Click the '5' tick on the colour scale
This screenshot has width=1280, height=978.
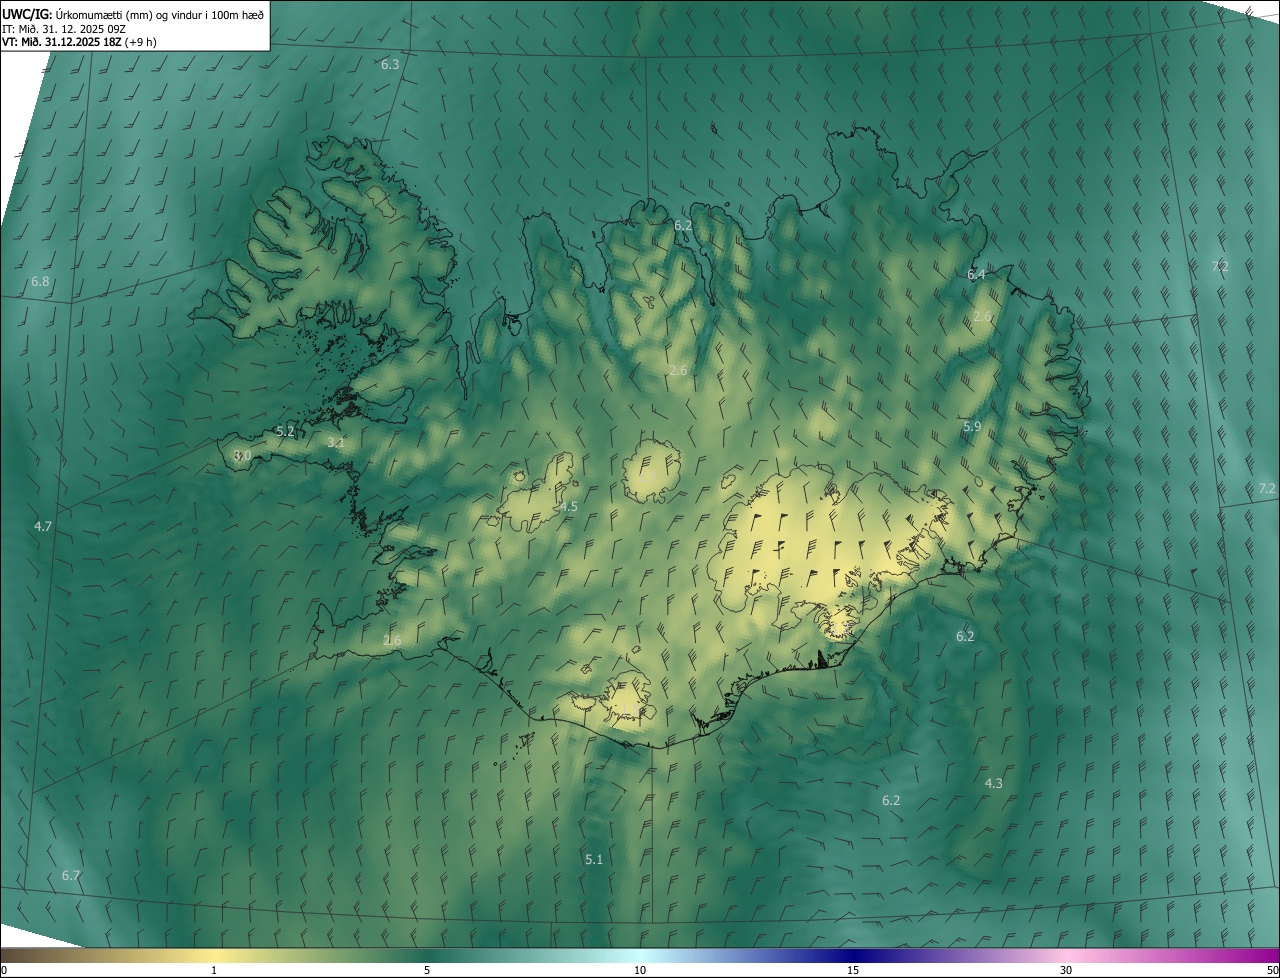[427, 970]
